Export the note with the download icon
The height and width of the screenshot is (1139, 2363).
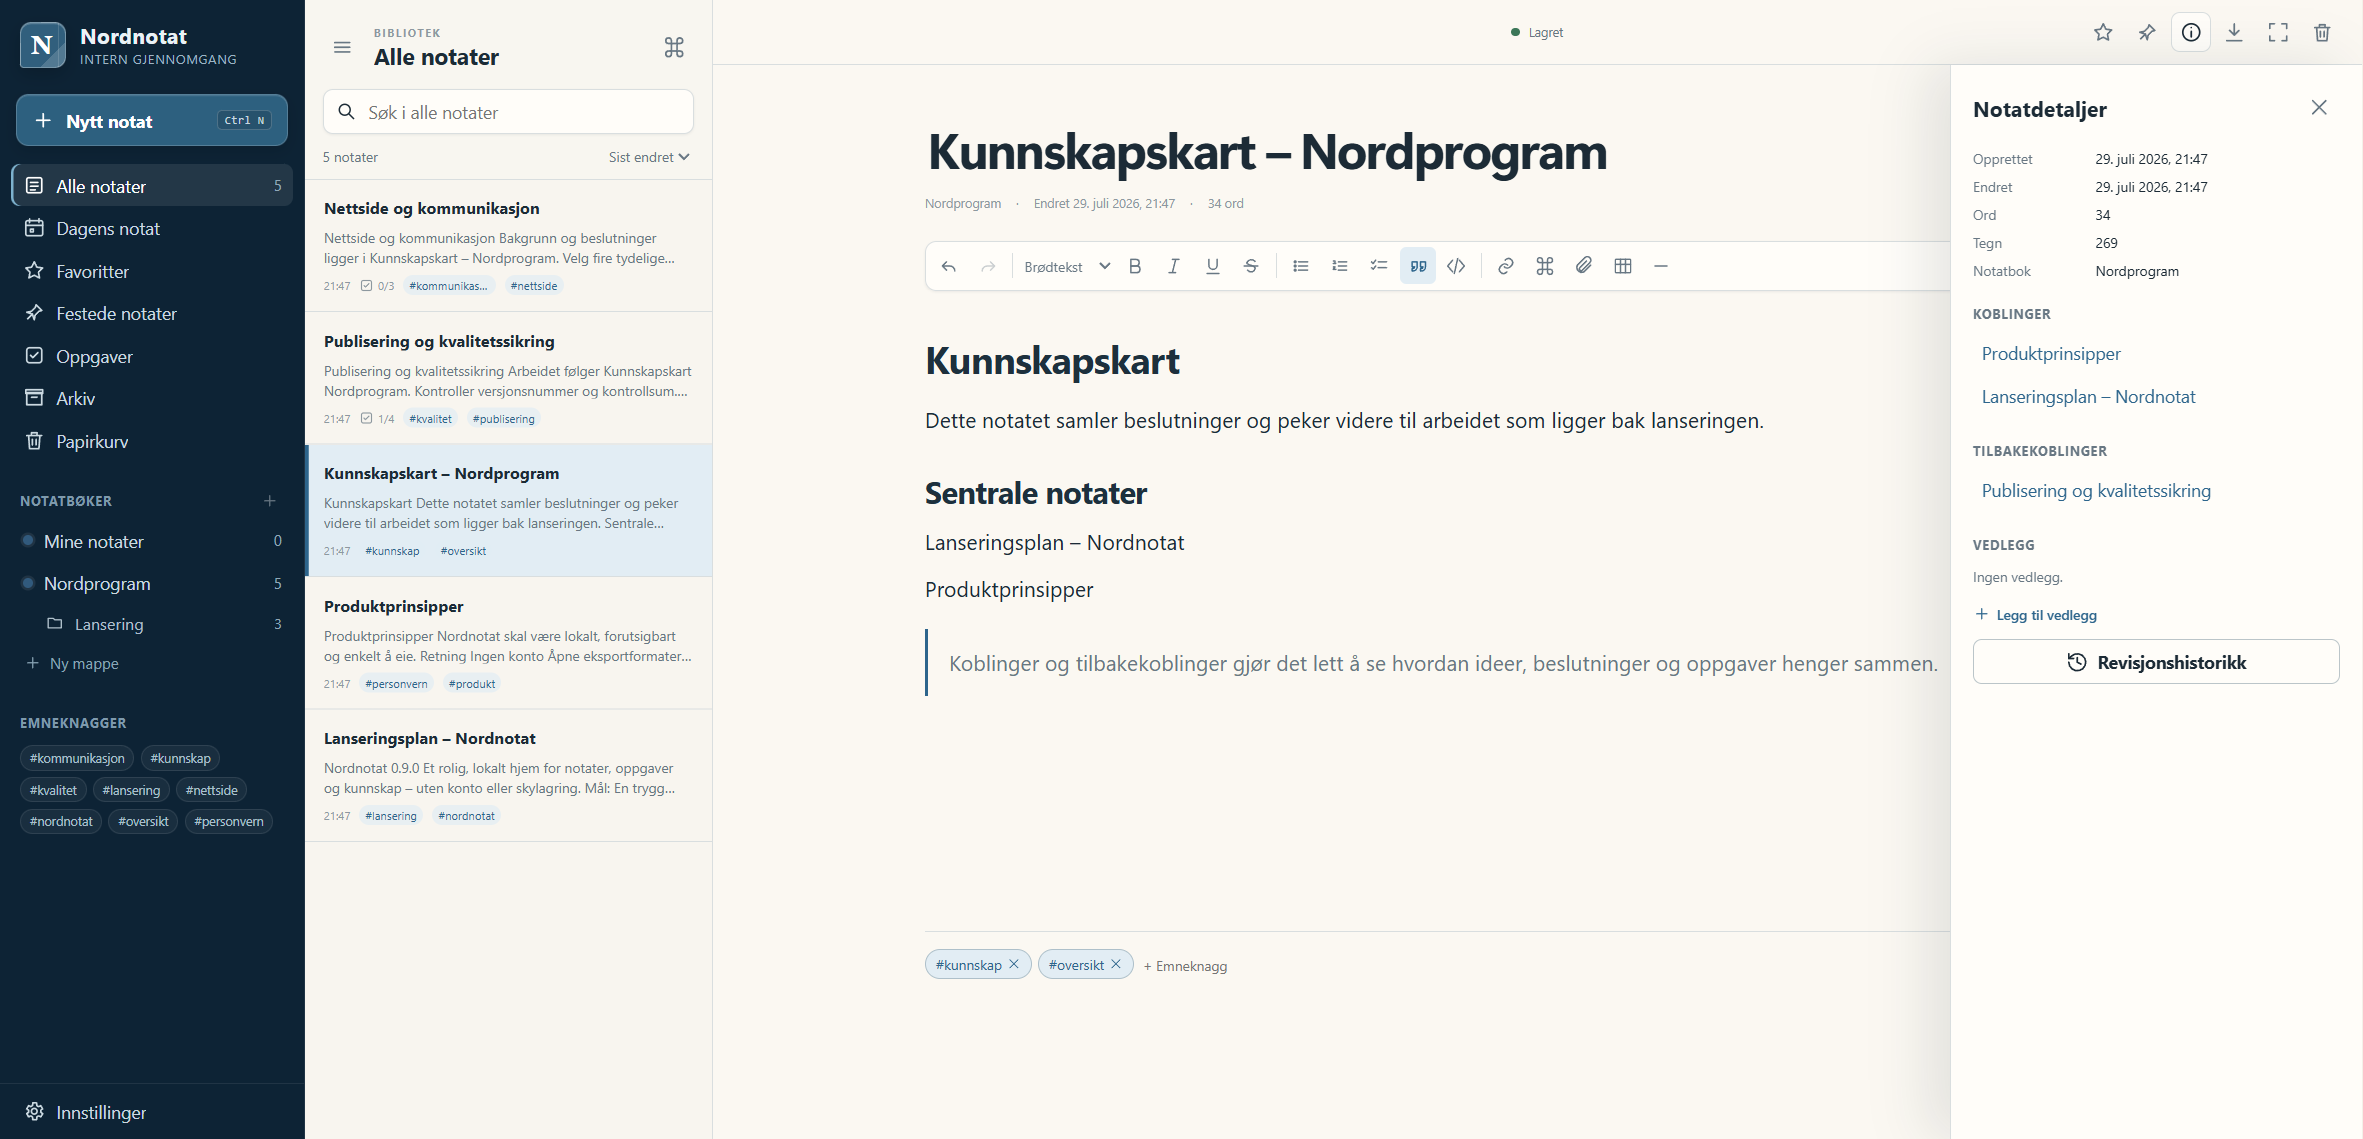pos(2234,33)
